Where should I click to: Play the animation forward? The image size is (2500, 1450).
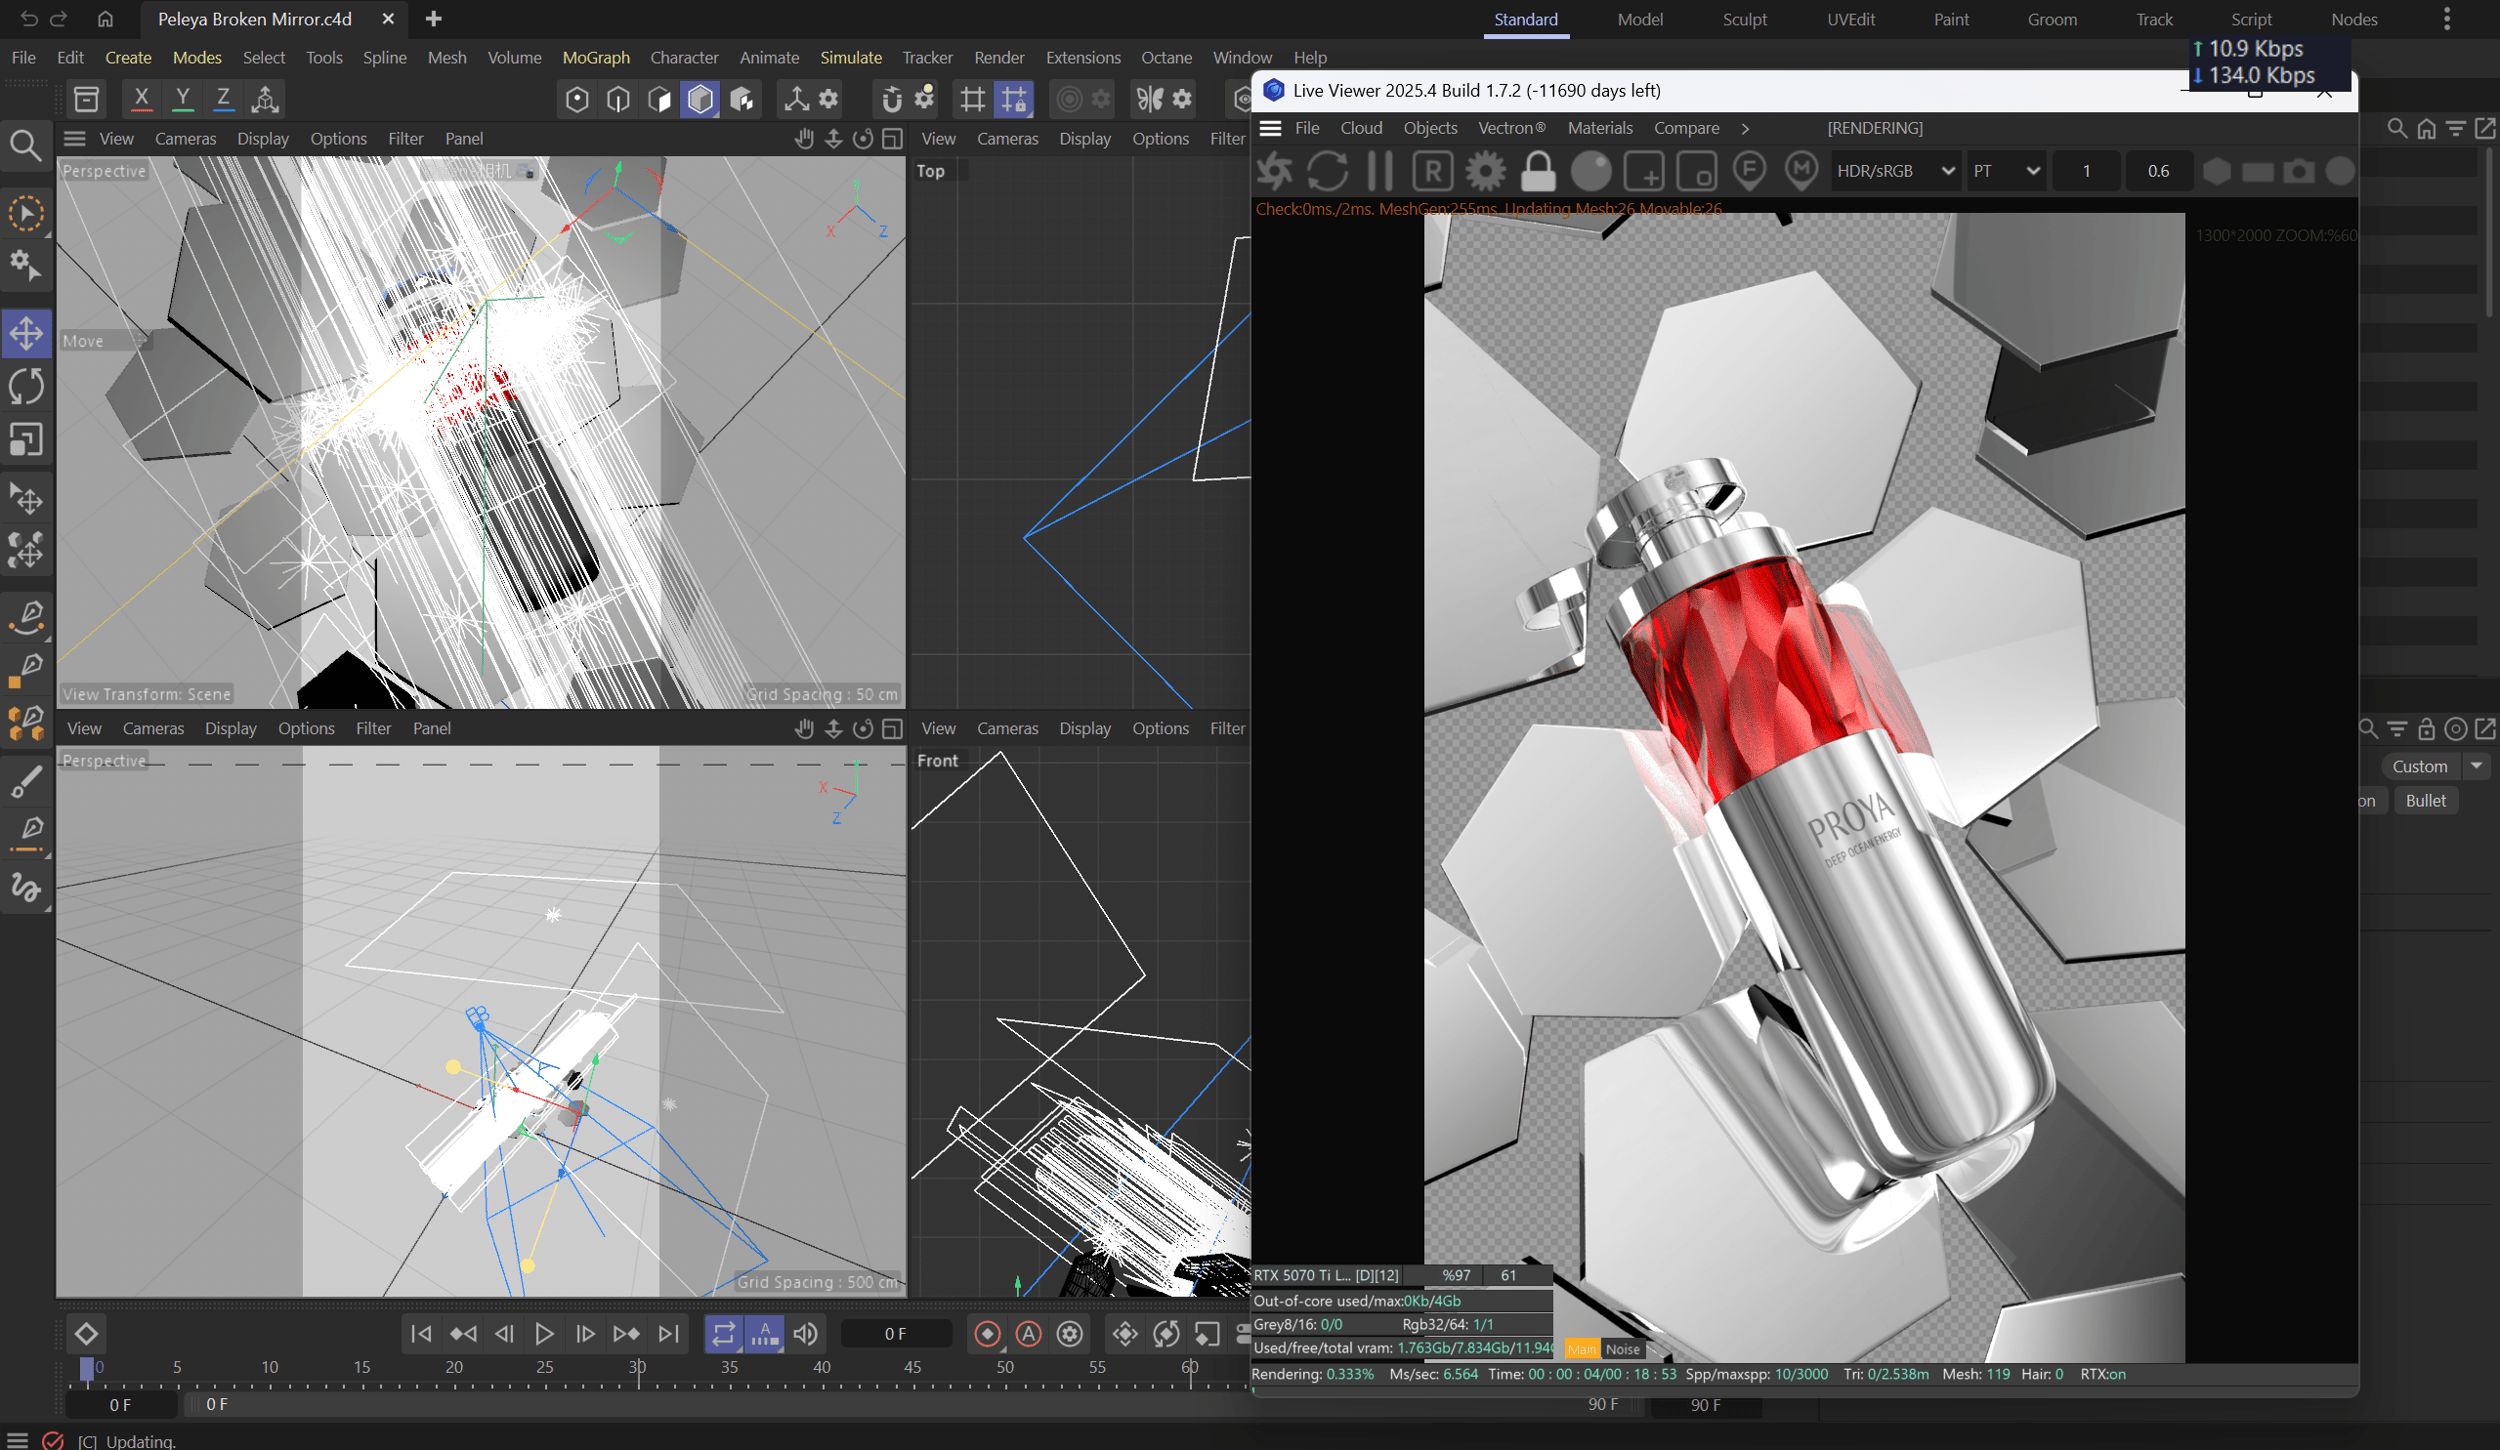(545, 1334)
